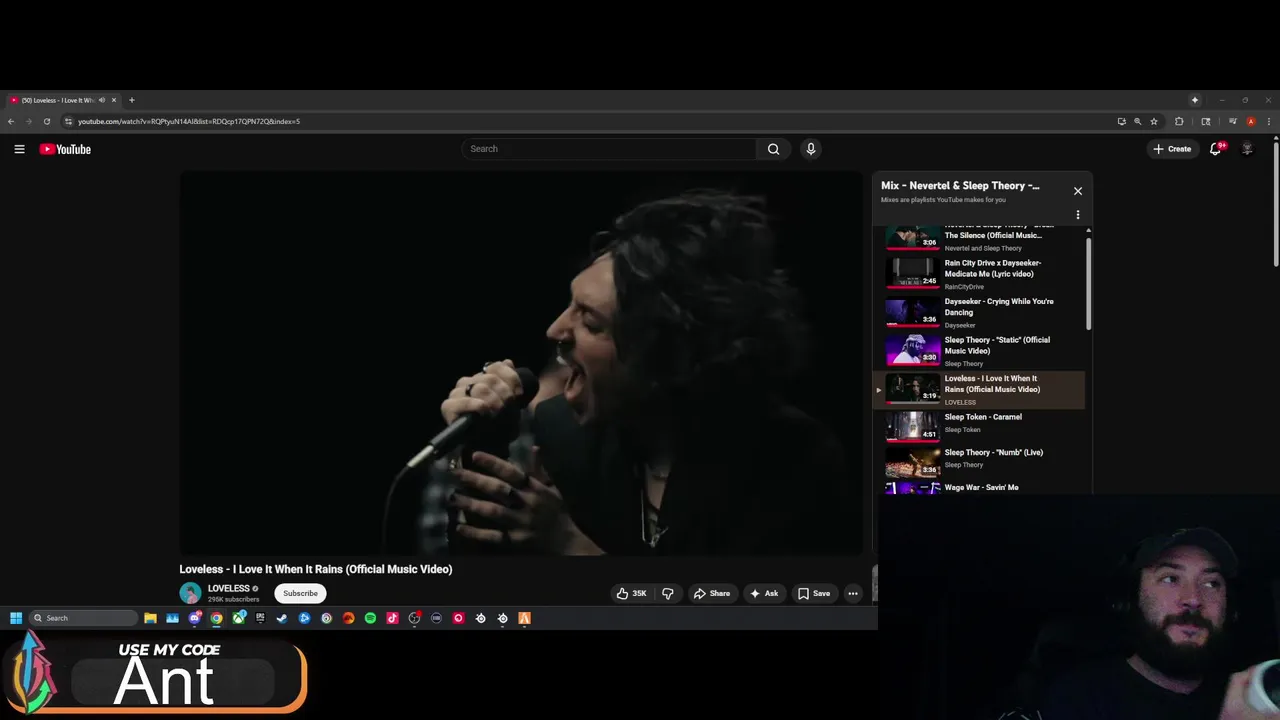Viewport: 1280px width, 720px height.
Task: Go back in Chrome
Action: tap(11, 121)
